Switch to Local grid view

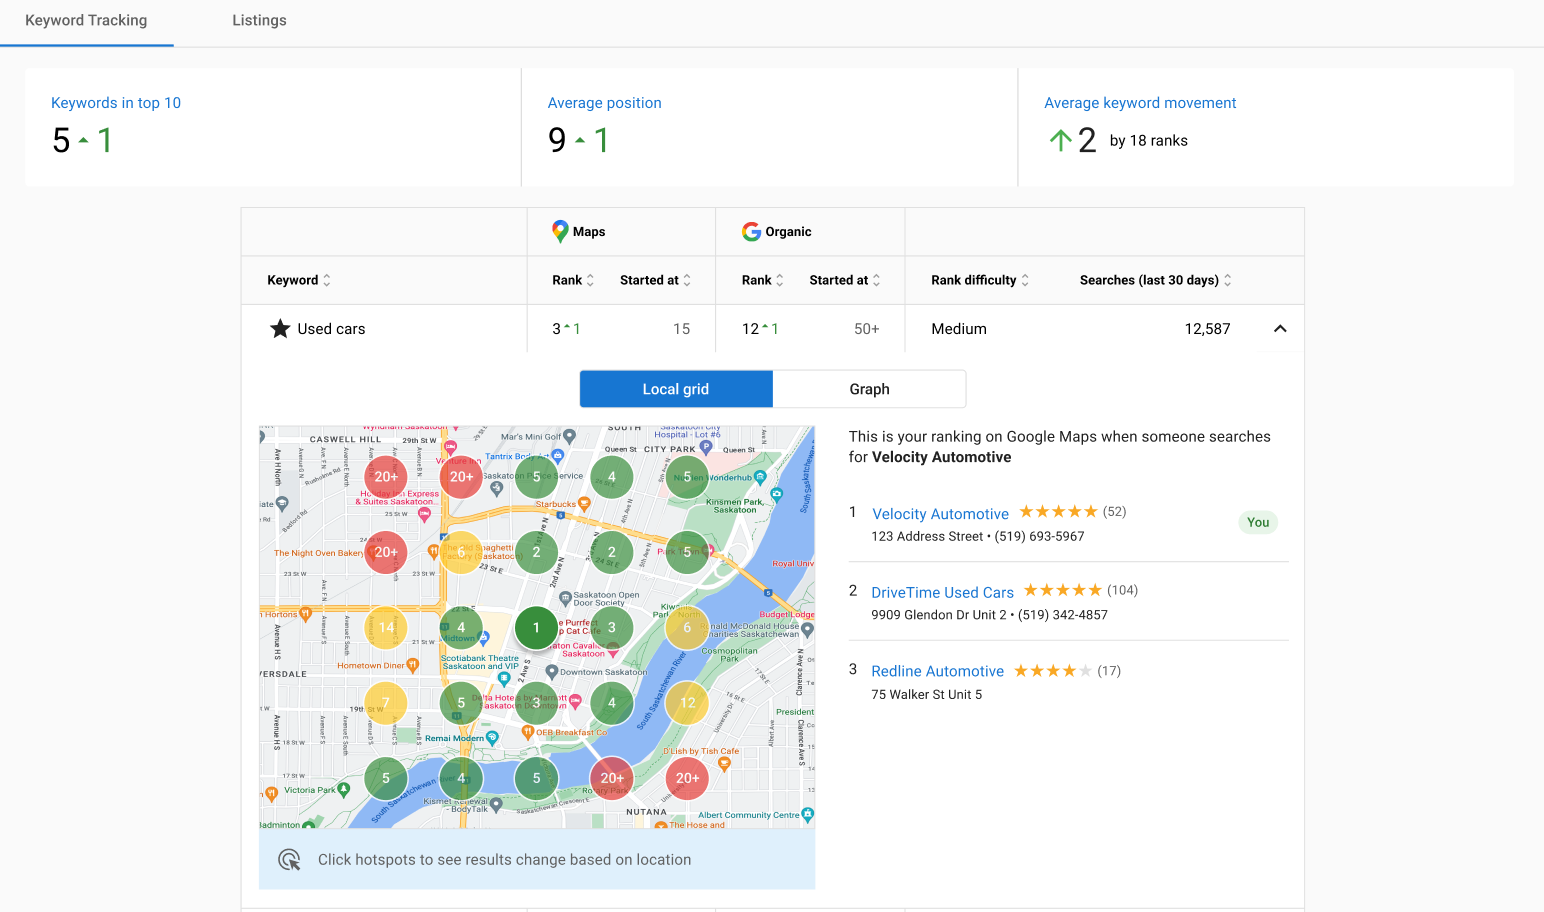pos(676,389)
